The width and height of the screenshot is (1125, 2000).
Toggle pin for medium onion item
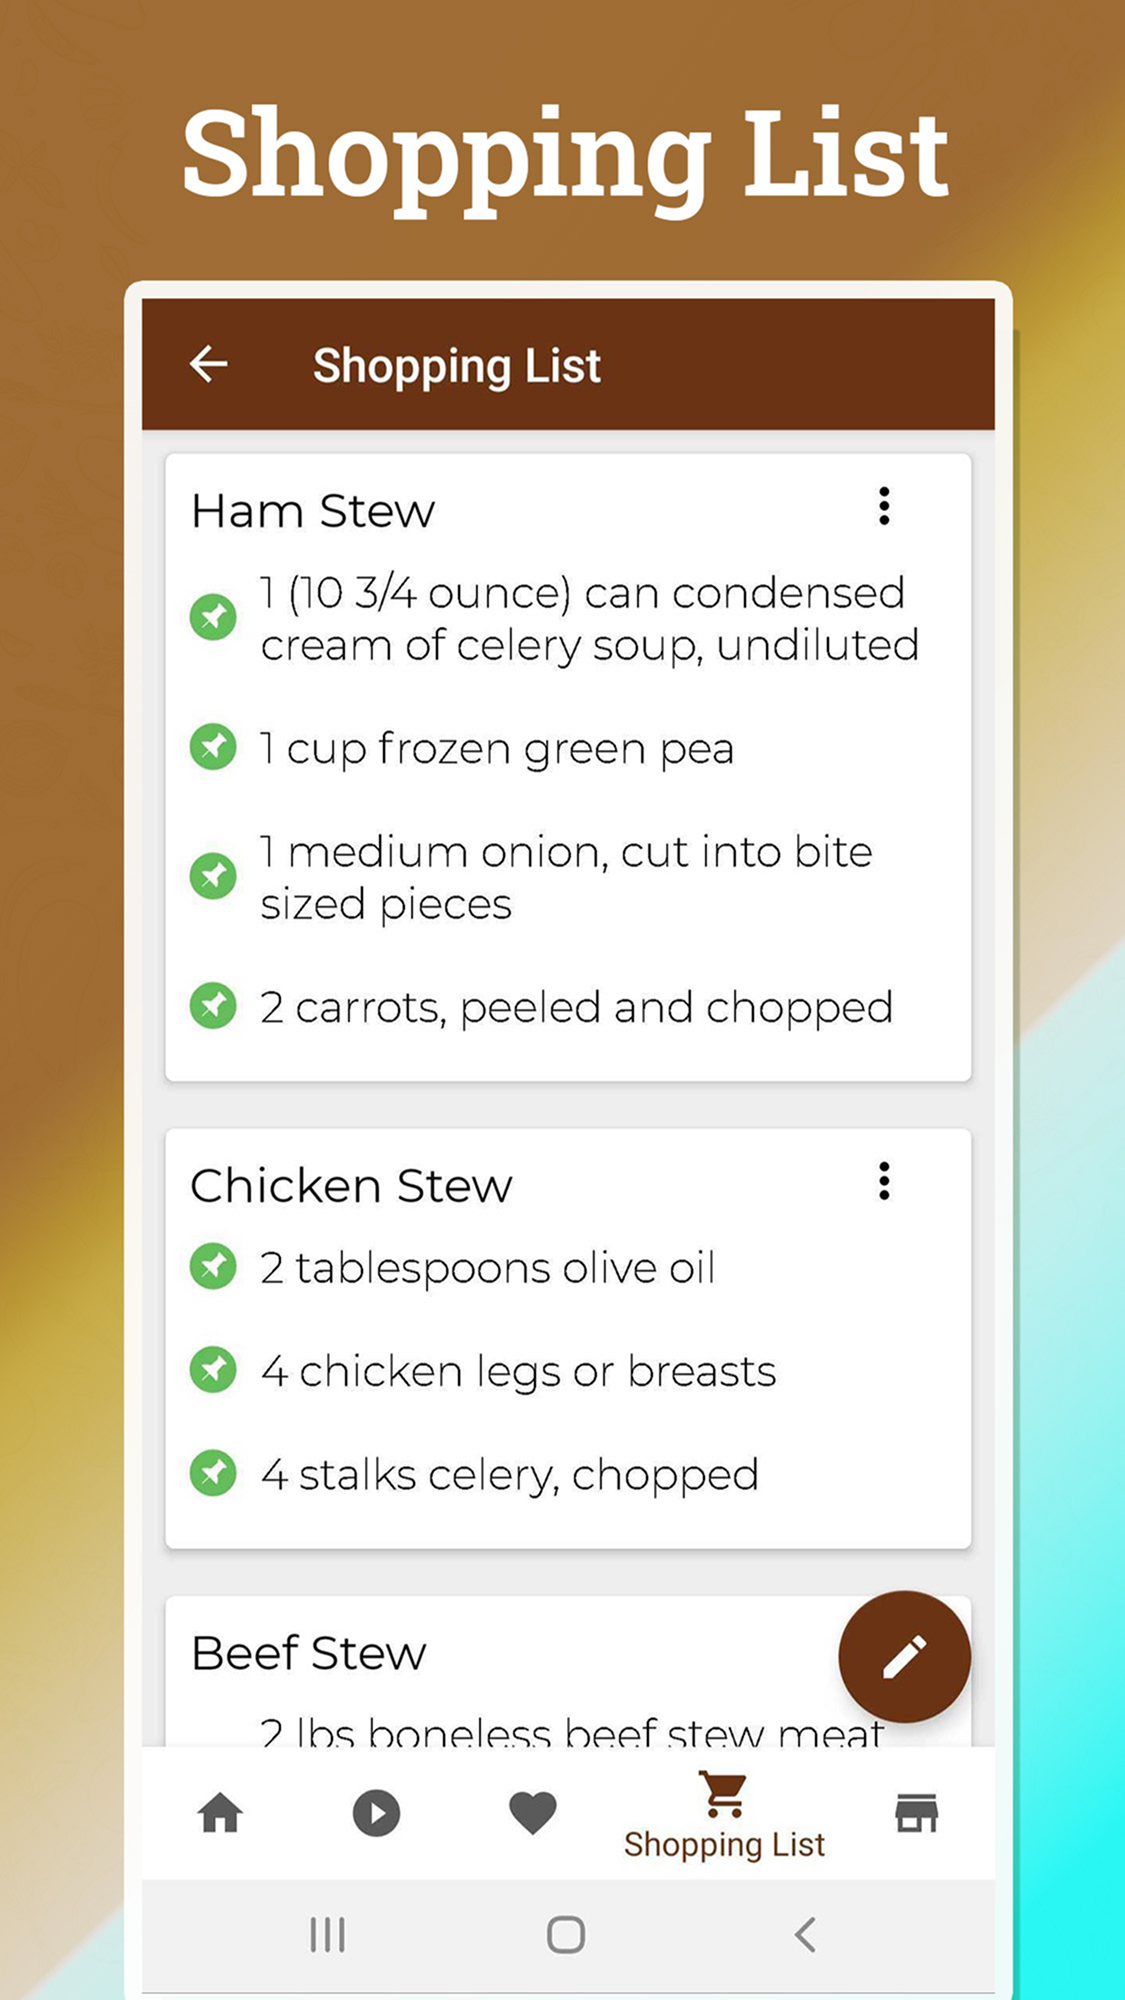213,877
